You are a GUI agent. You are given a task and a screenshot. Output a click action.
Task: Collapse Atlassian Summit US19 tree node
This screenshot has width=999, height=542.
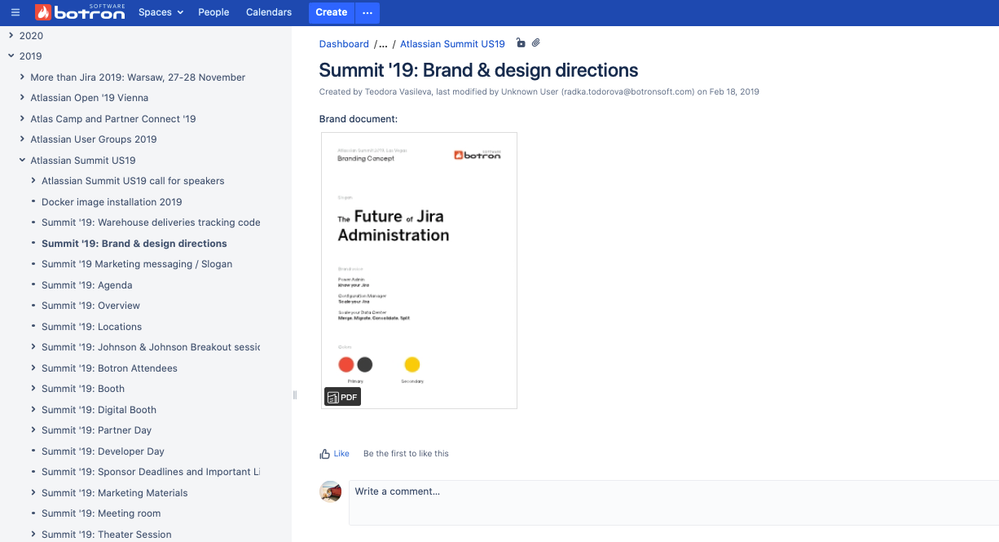point(22,160)
